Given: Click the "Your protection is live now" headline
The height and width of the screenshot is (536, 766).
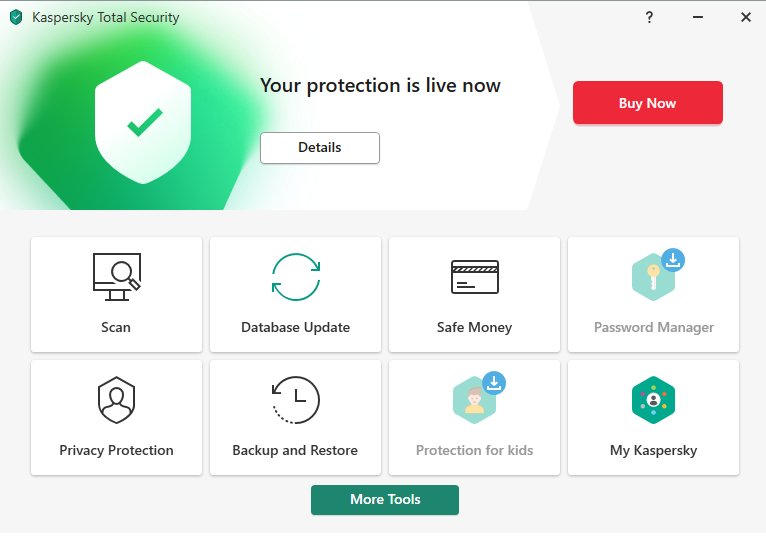Looking at the screenshot, I should pyautogui.click(x=380, y=86).
